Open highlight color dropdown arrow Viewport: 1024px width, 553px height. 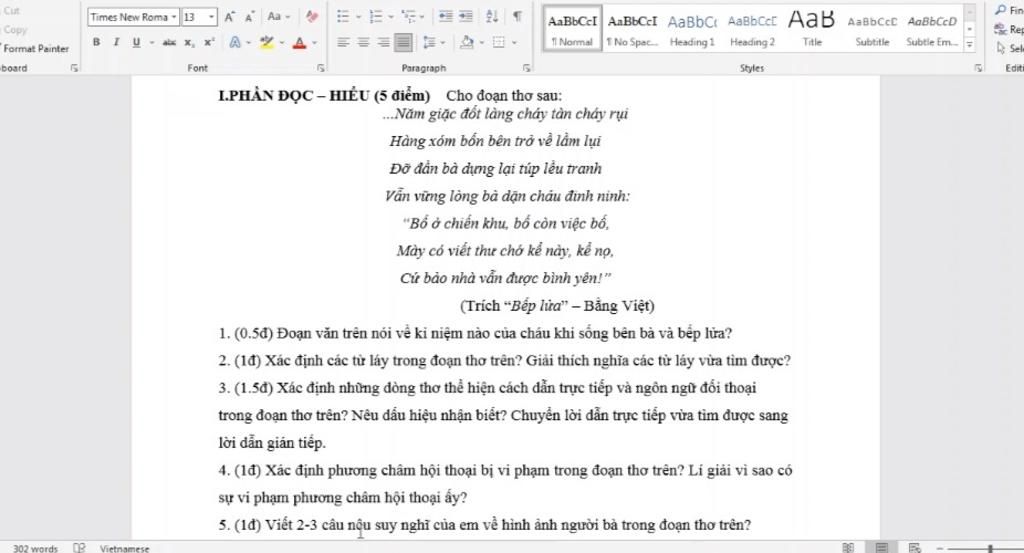(281, 42)
